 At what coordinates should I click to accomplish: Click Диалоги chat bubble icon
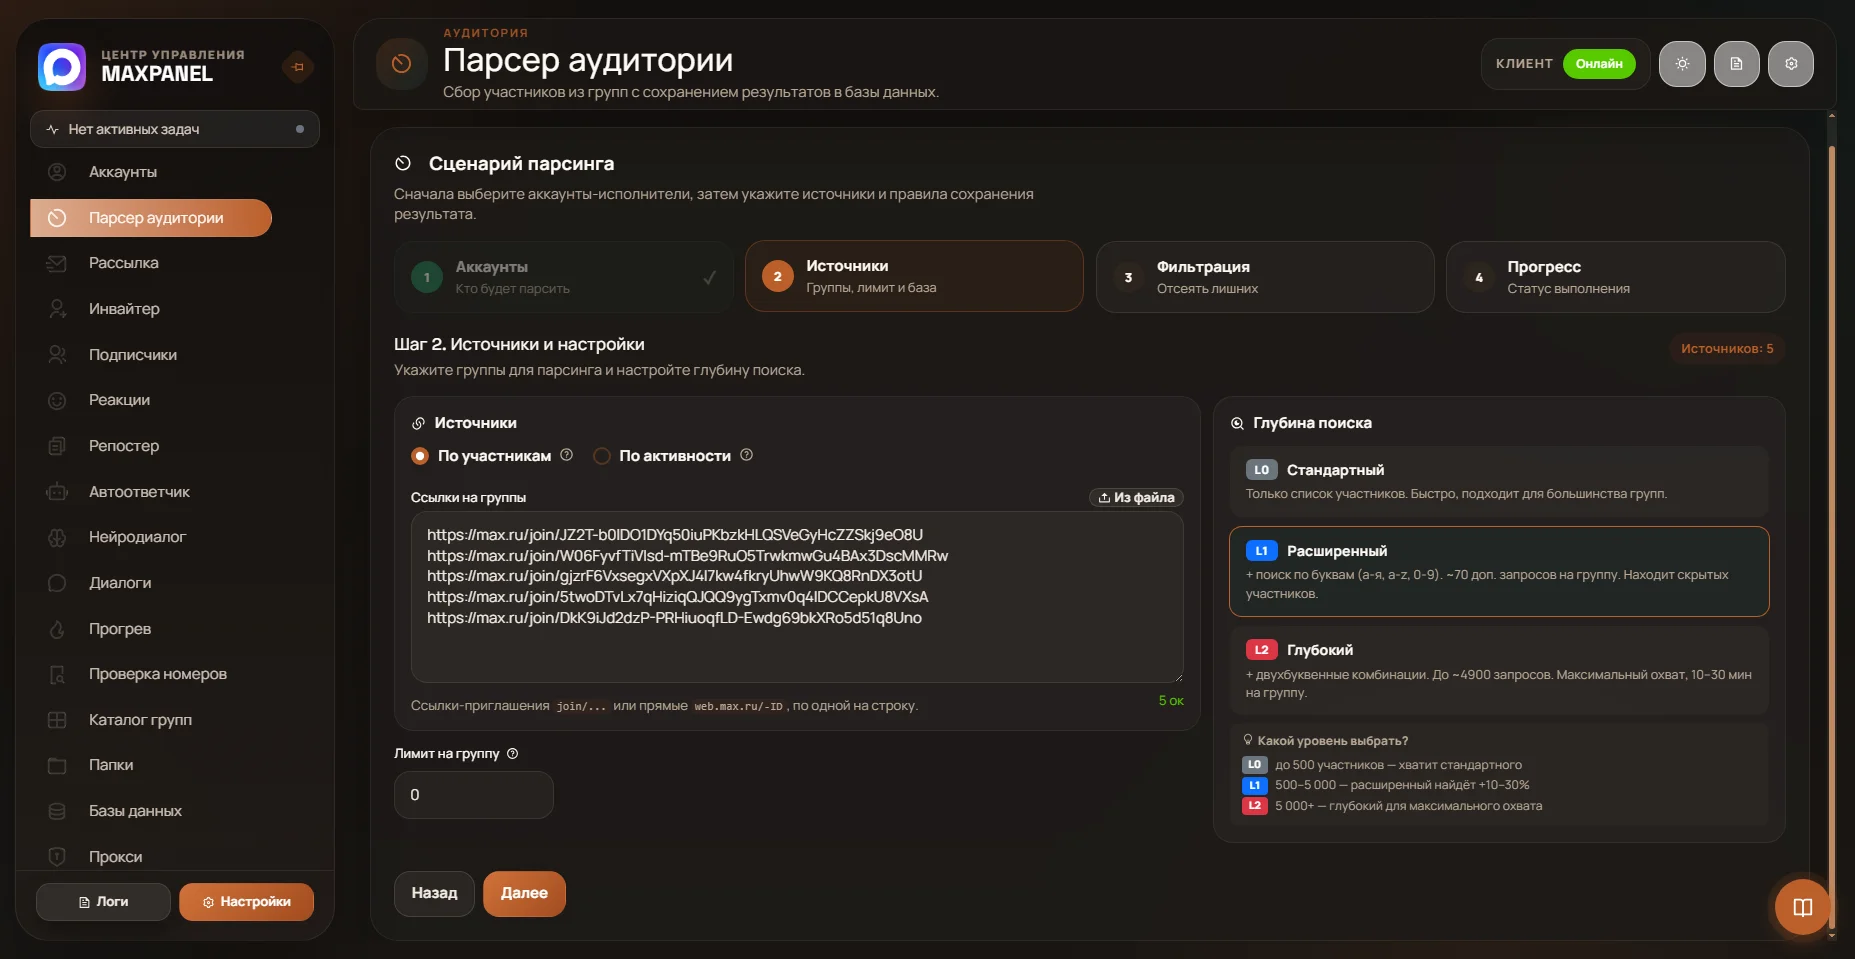tap(57, 583)
